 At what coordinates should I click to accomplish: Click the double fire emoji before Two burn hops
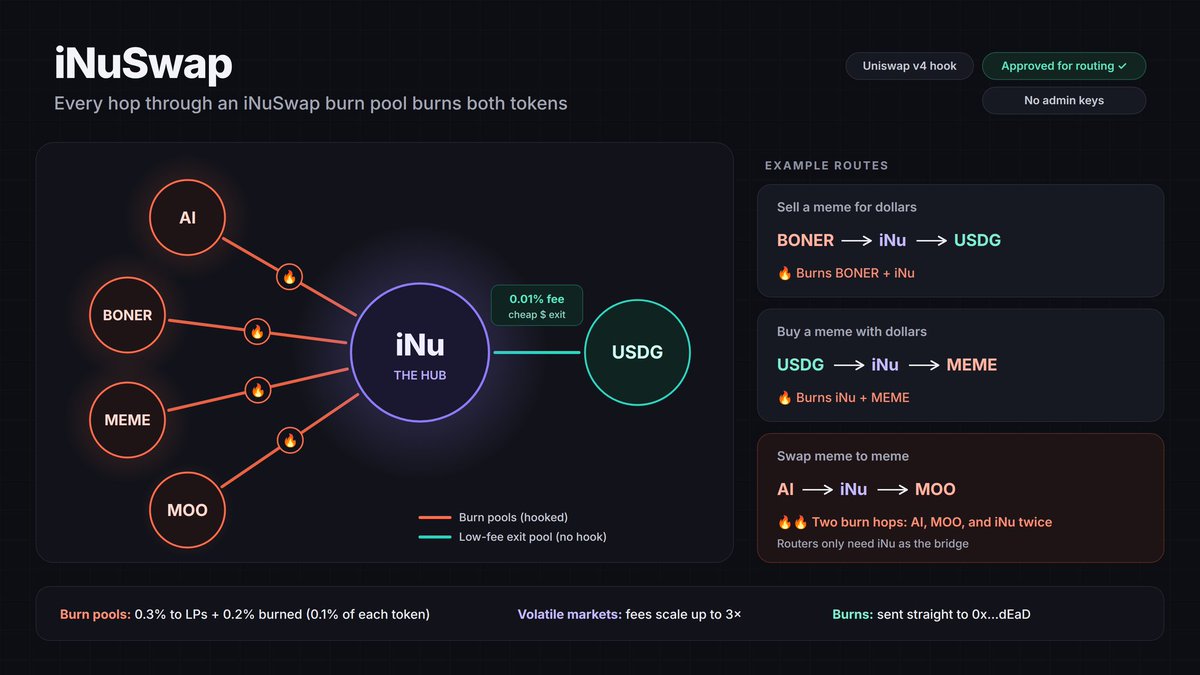coord(792,522)
